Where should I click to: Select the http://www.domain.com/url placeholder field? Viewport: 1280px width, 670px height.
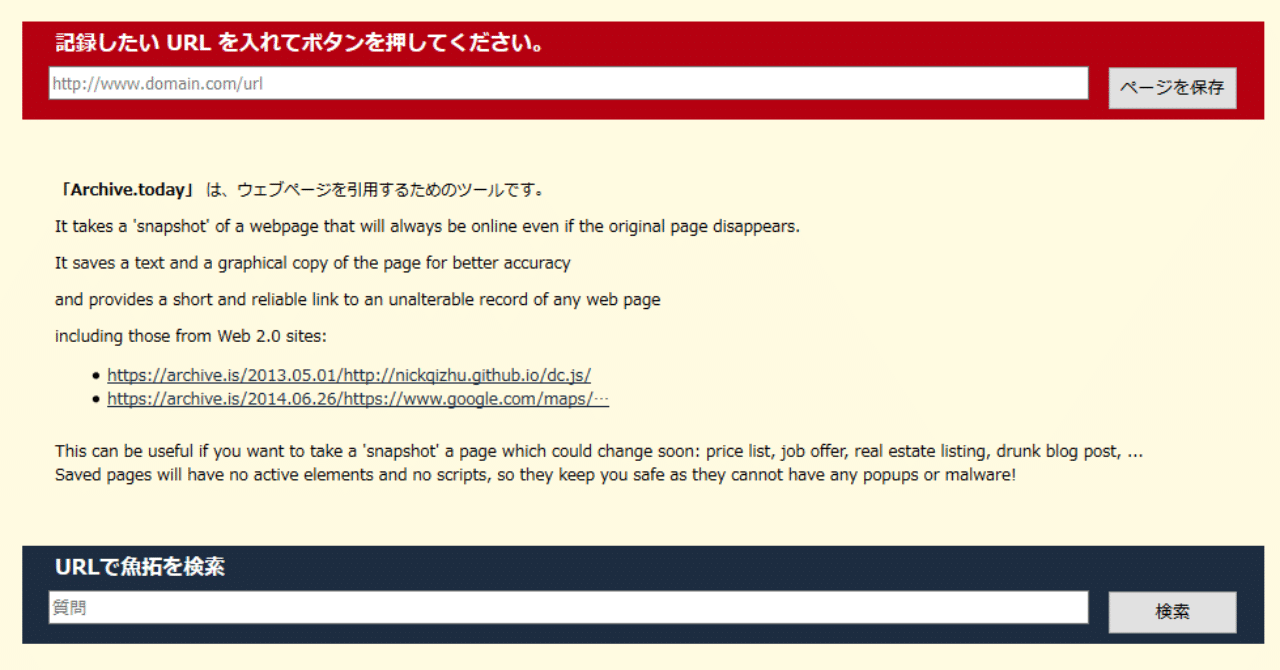(567, 83)
